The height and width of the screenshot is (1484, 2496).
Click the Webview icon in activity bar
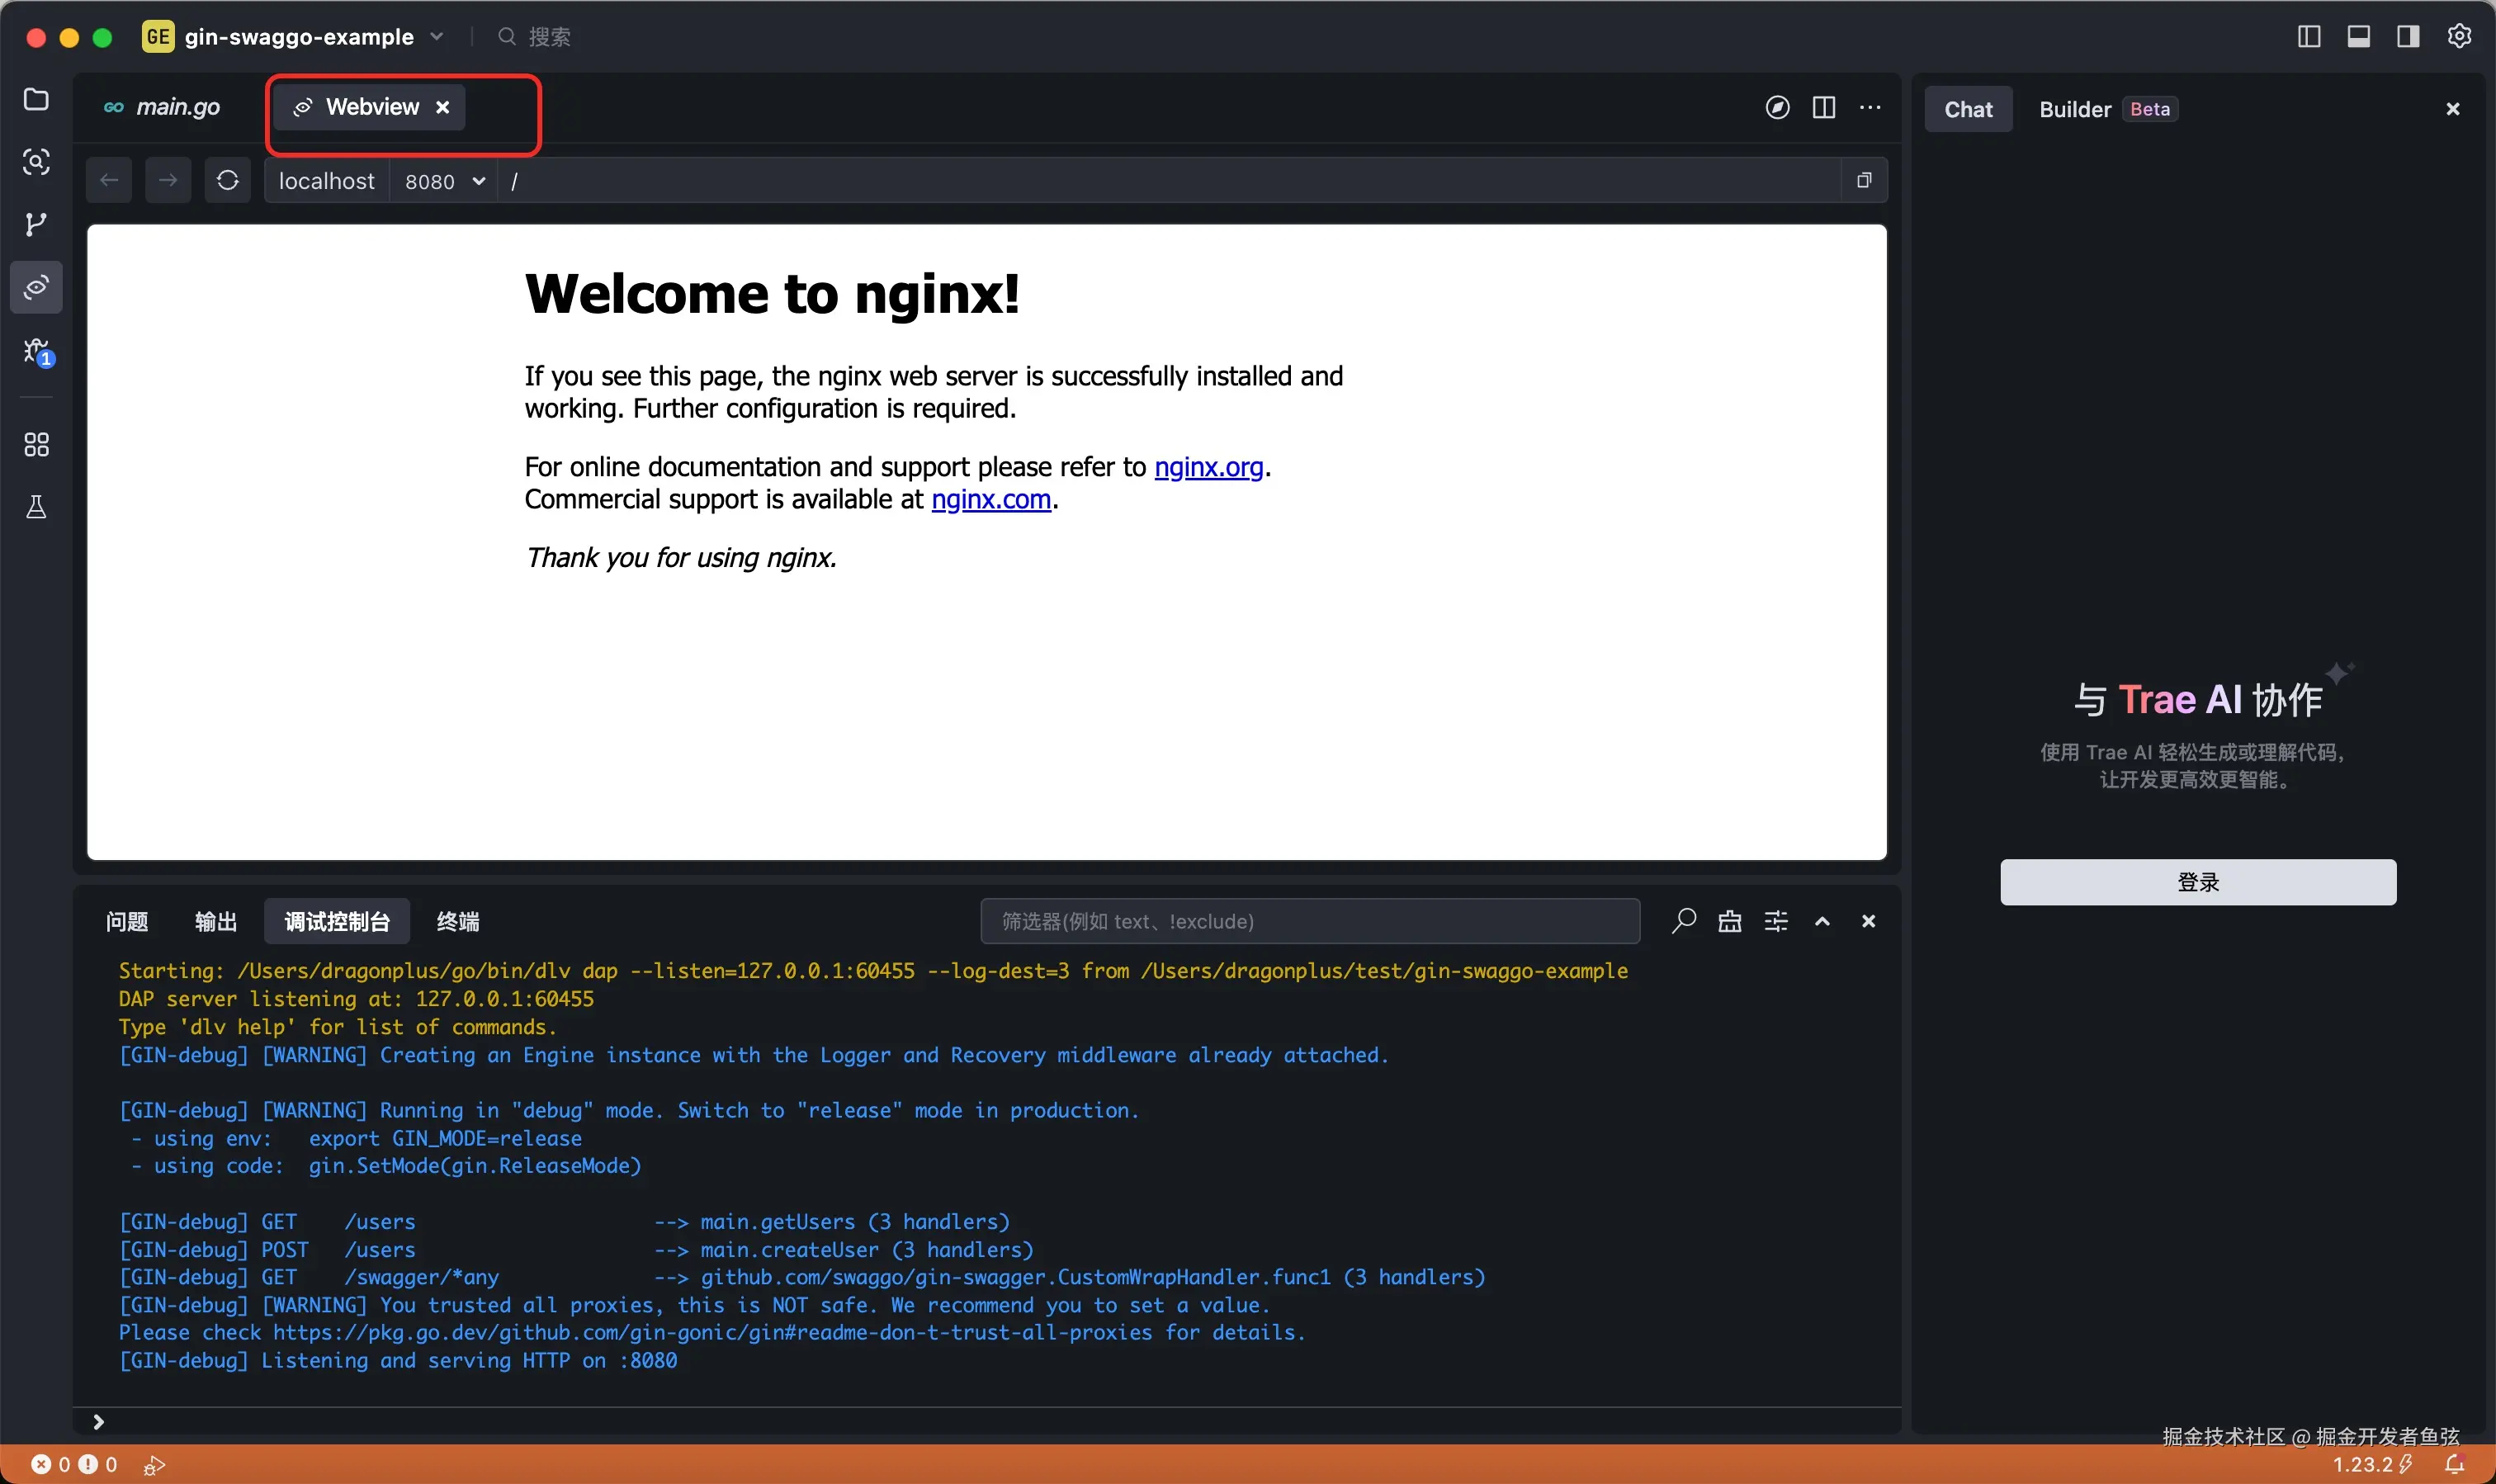pyautogui.click(x=36, y=288)
